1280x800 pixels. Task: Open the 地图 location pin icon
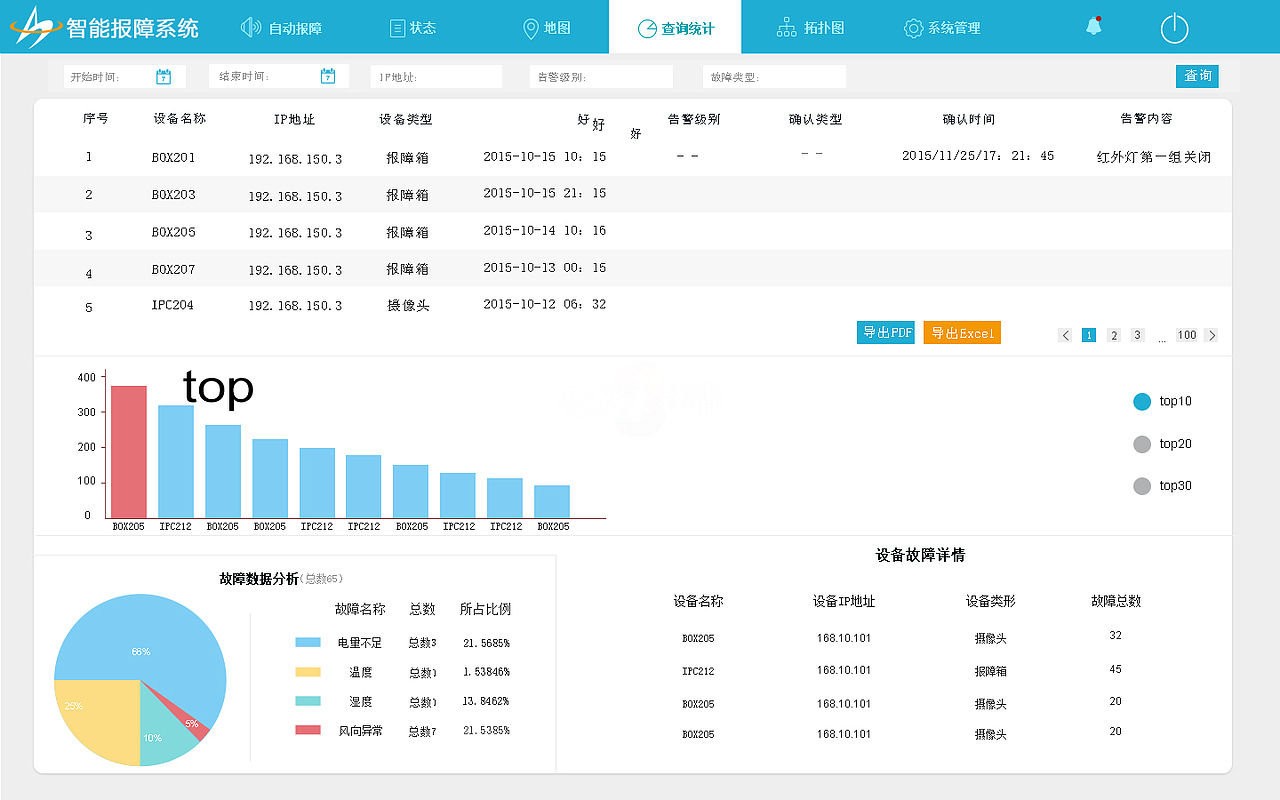[531, 26]
